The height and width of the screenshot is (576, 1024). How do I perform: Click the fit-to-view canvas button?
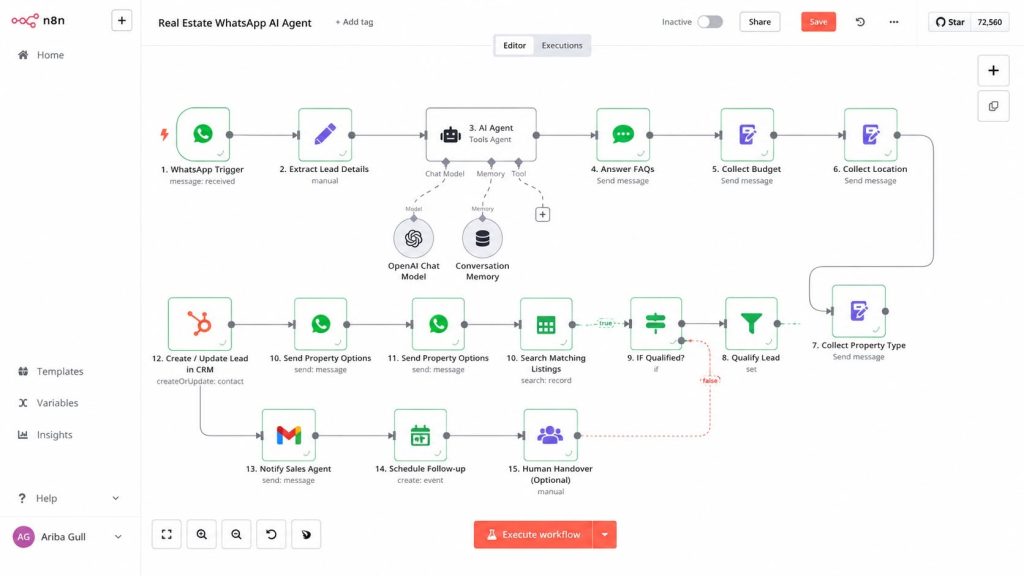167,534
